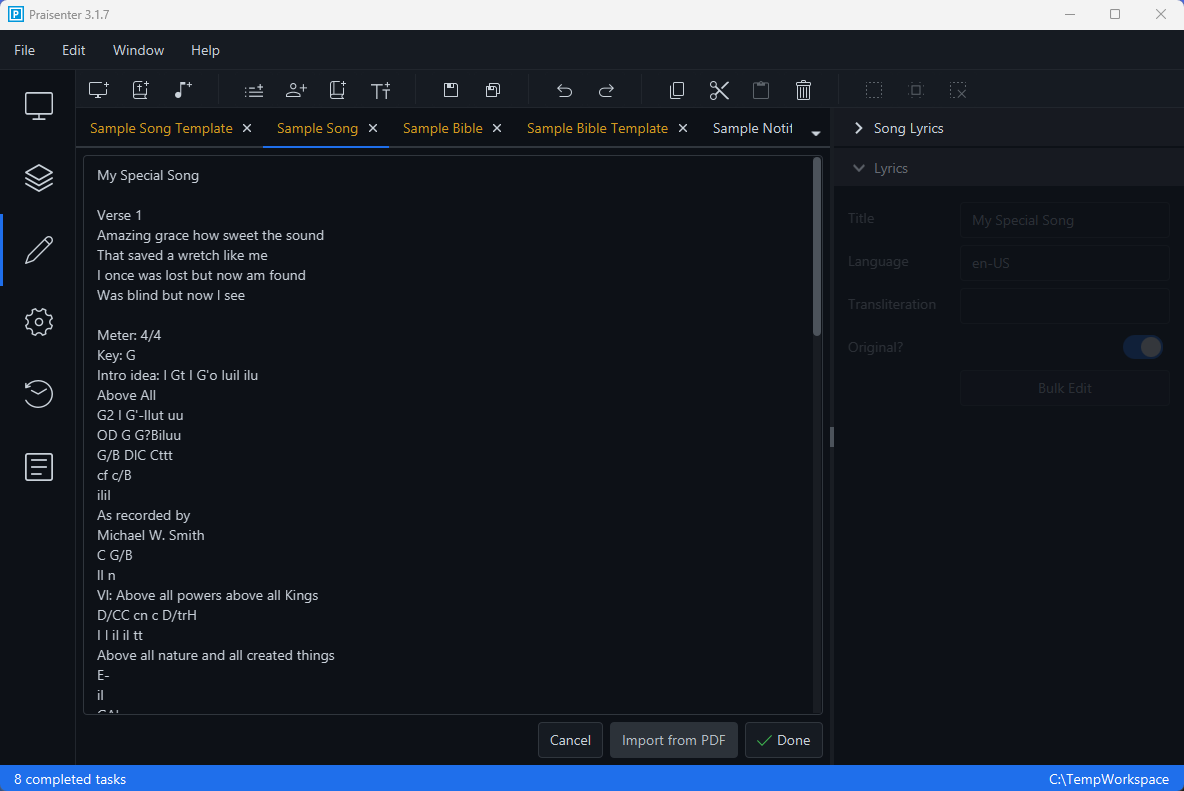
Task: Click the Duplicate icon near the scissors
Action: tap(677, 90)
